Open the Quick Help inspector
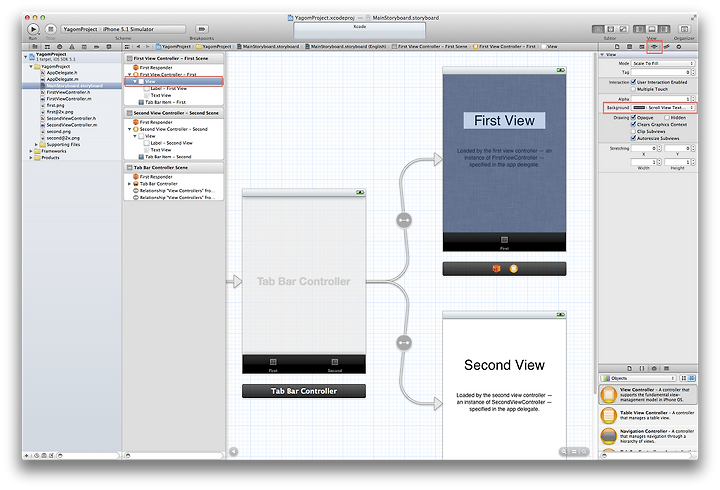This screenshot has height=490, width=720. [630, 46]
